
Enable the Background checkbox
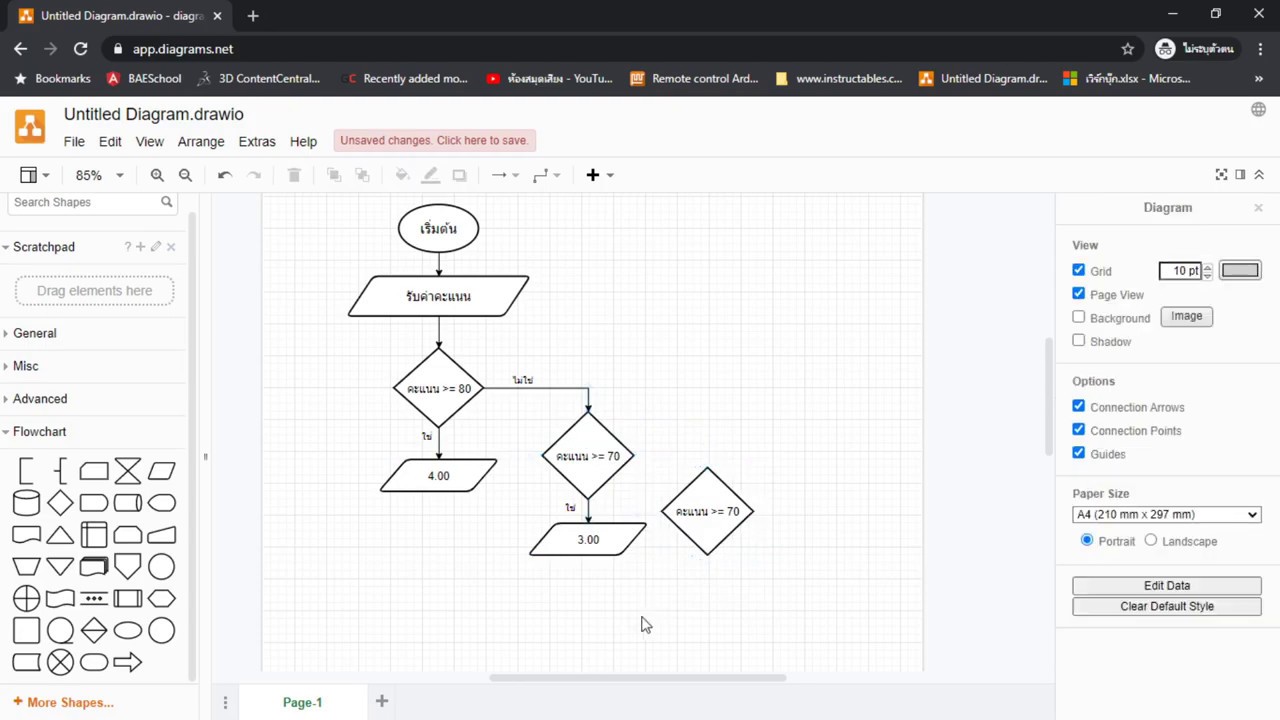tap(1078, 317)
